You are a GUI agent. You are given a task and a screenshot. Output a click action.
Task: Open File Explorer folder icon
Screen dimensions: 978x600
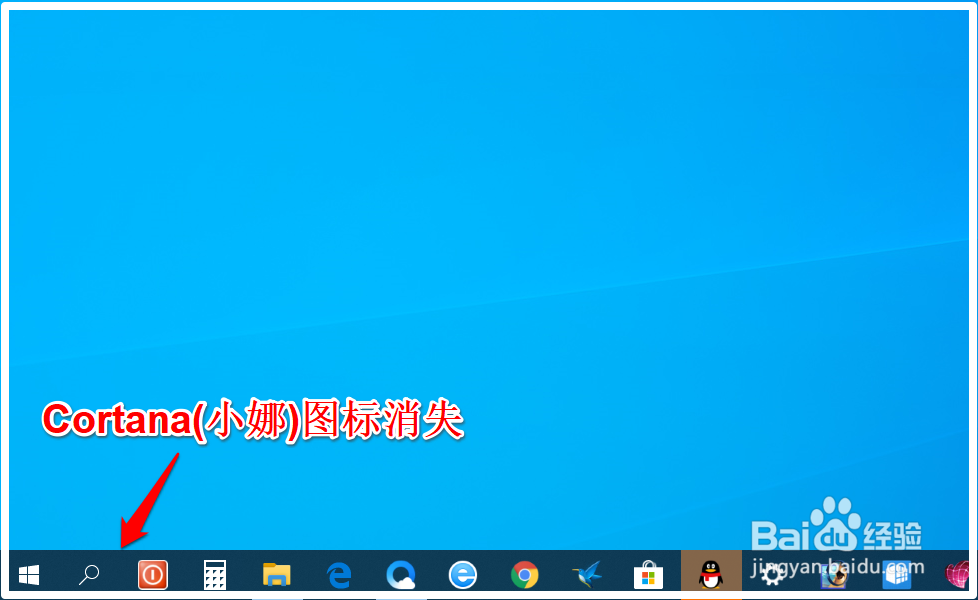[276, 574]
